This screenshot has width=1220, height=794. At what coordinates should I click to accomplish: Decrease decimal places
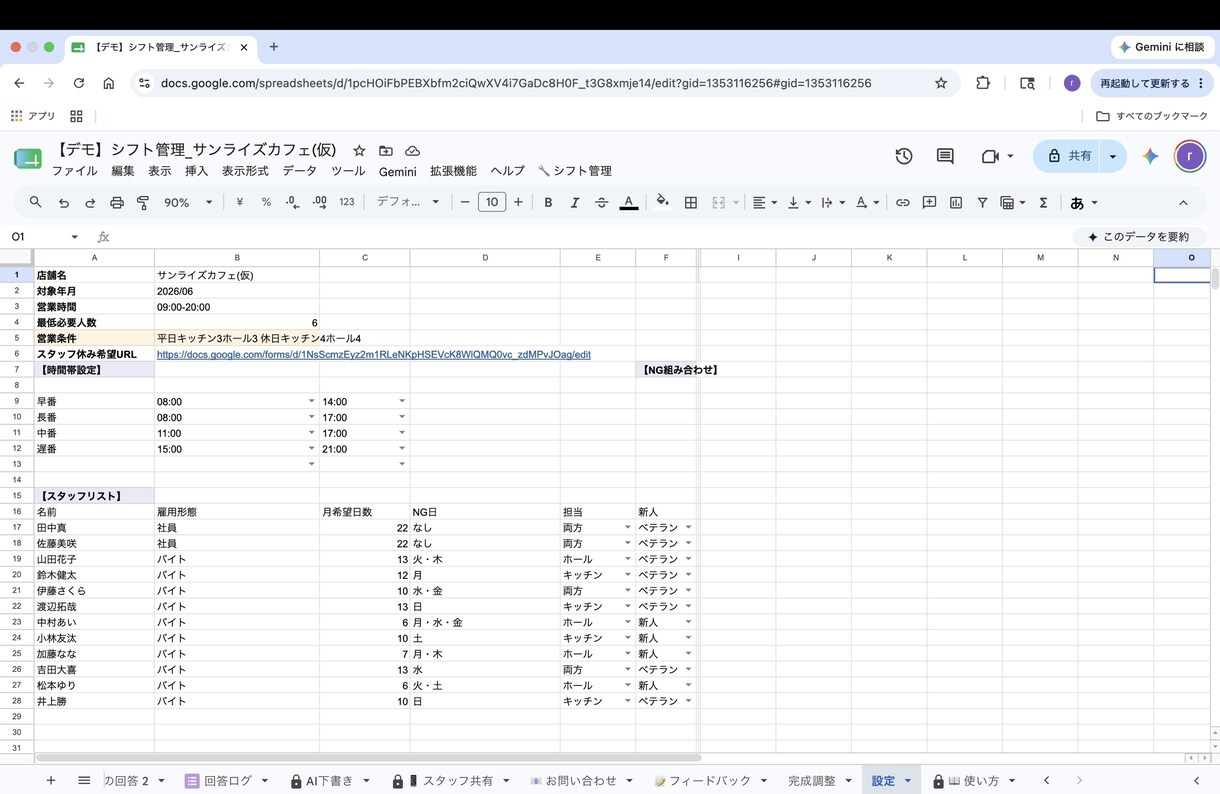coord(292,202)
